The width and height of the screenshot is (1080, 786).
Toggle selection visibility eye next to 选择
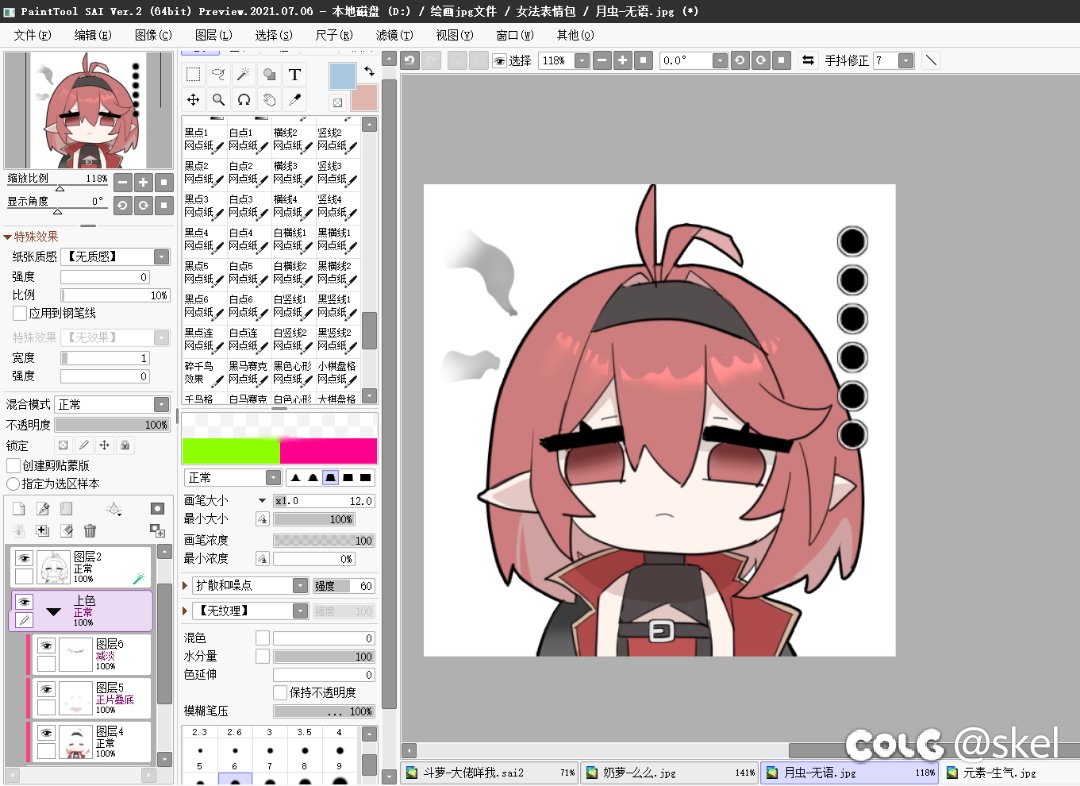pyautogui.click(x=499, y=61)
